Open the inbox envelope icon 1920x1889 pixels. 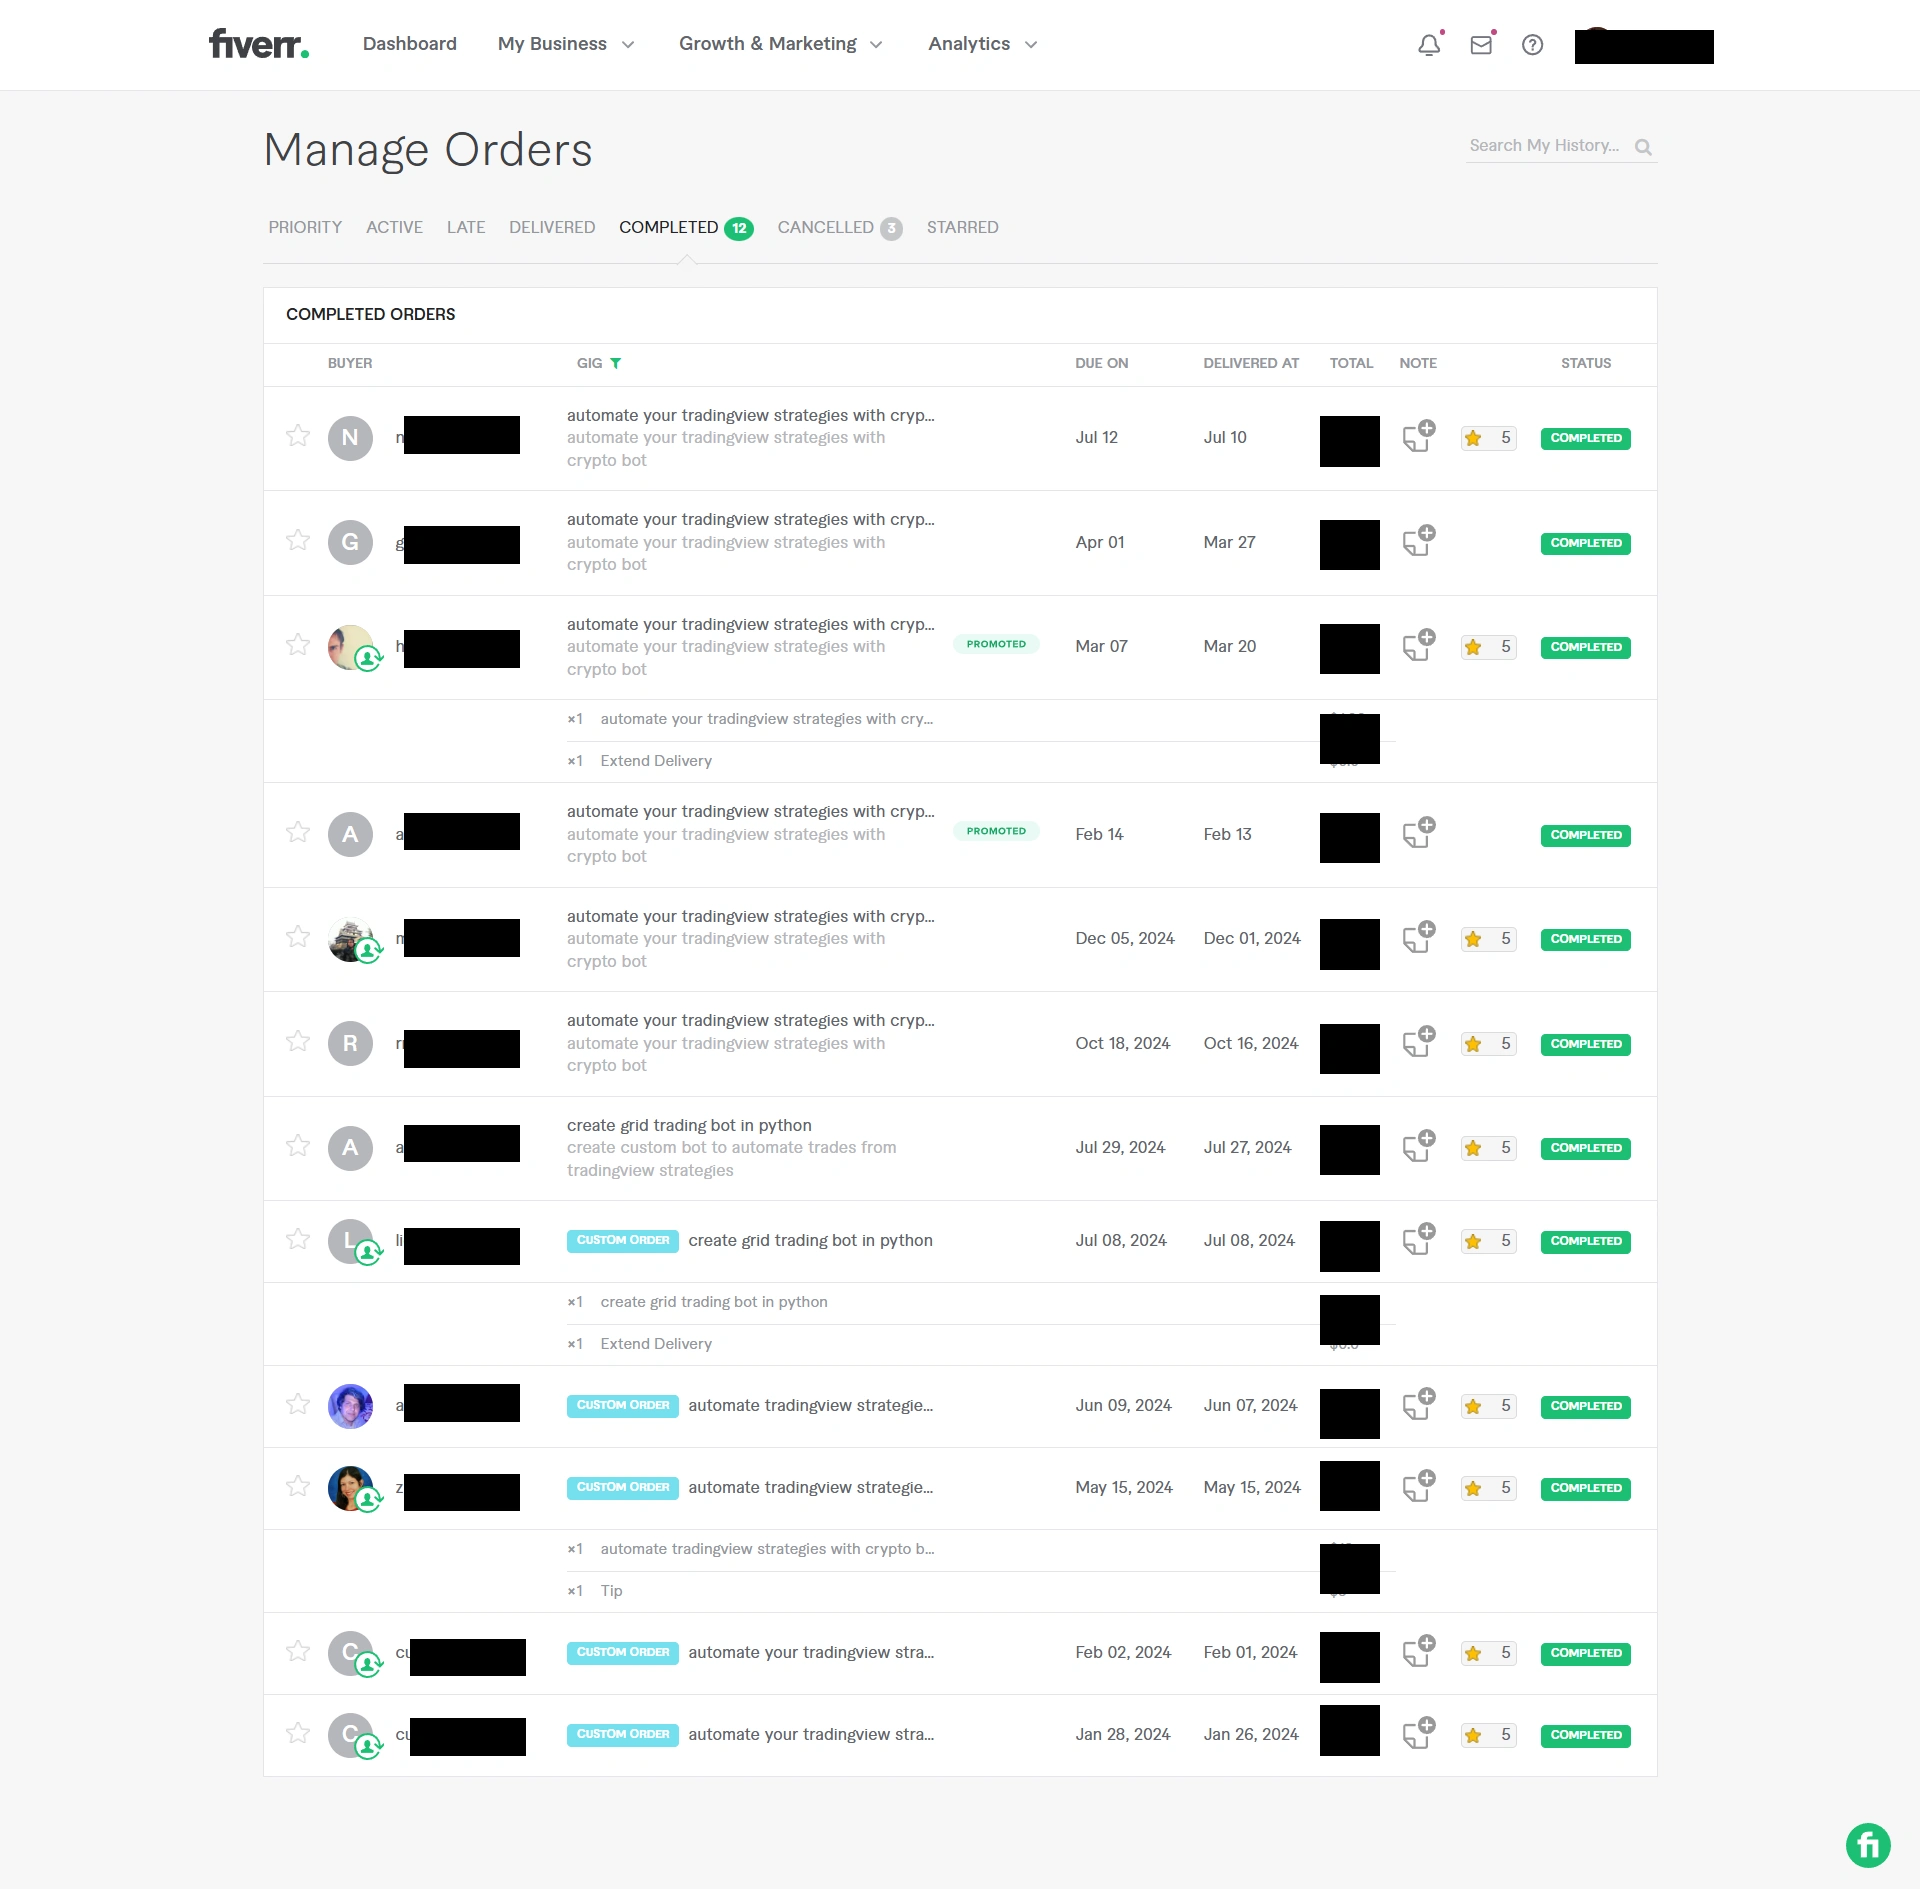click(1481, 45)
